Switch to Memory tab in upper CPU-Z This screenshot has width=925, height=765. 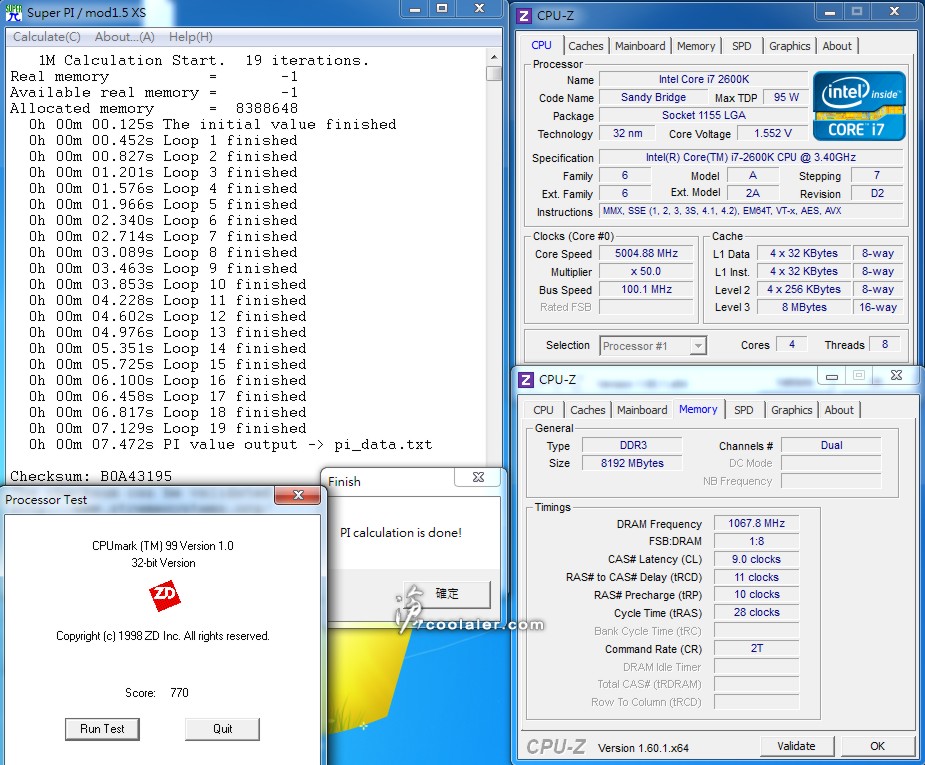tap(696, 46)
